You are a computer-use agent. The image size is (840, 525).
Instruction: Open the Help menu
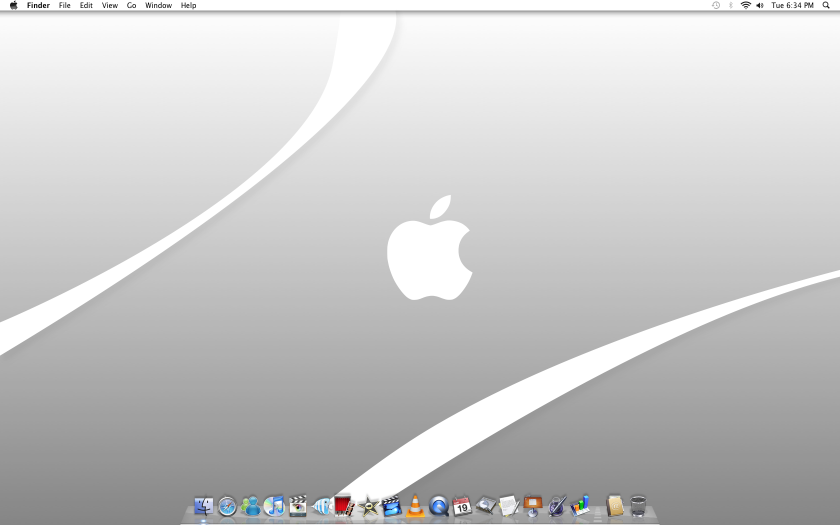[188, 5]
